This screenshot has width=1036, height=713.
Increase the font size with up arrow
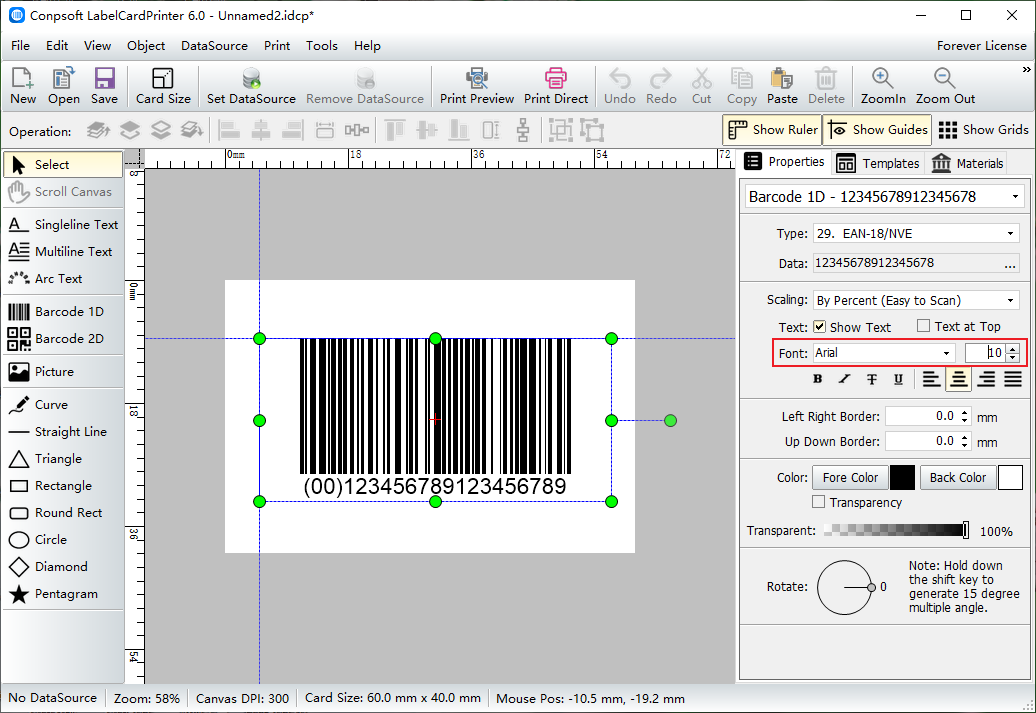[x=1013, y=348]
